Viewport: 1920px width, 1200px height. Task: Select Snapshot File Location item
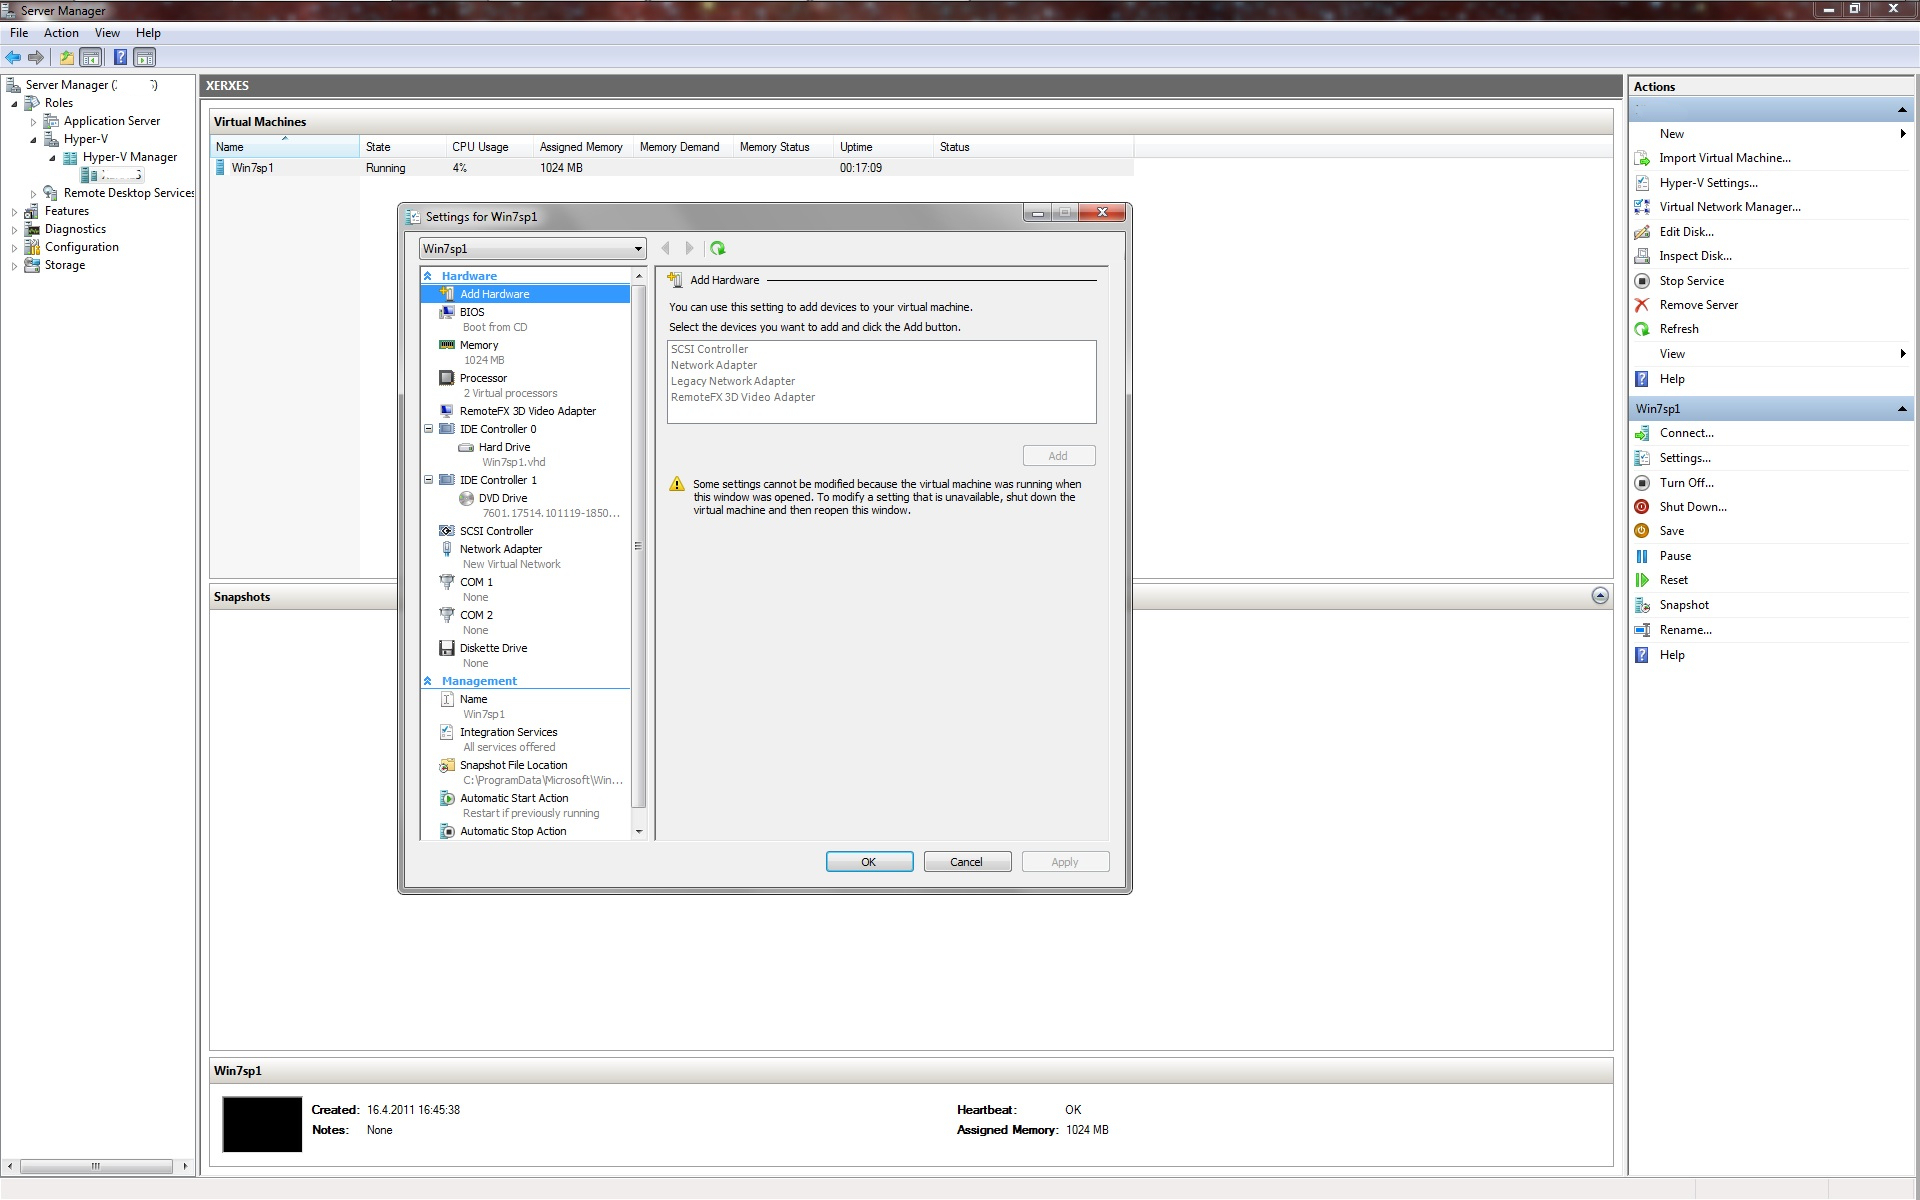(x=513, y=765)
